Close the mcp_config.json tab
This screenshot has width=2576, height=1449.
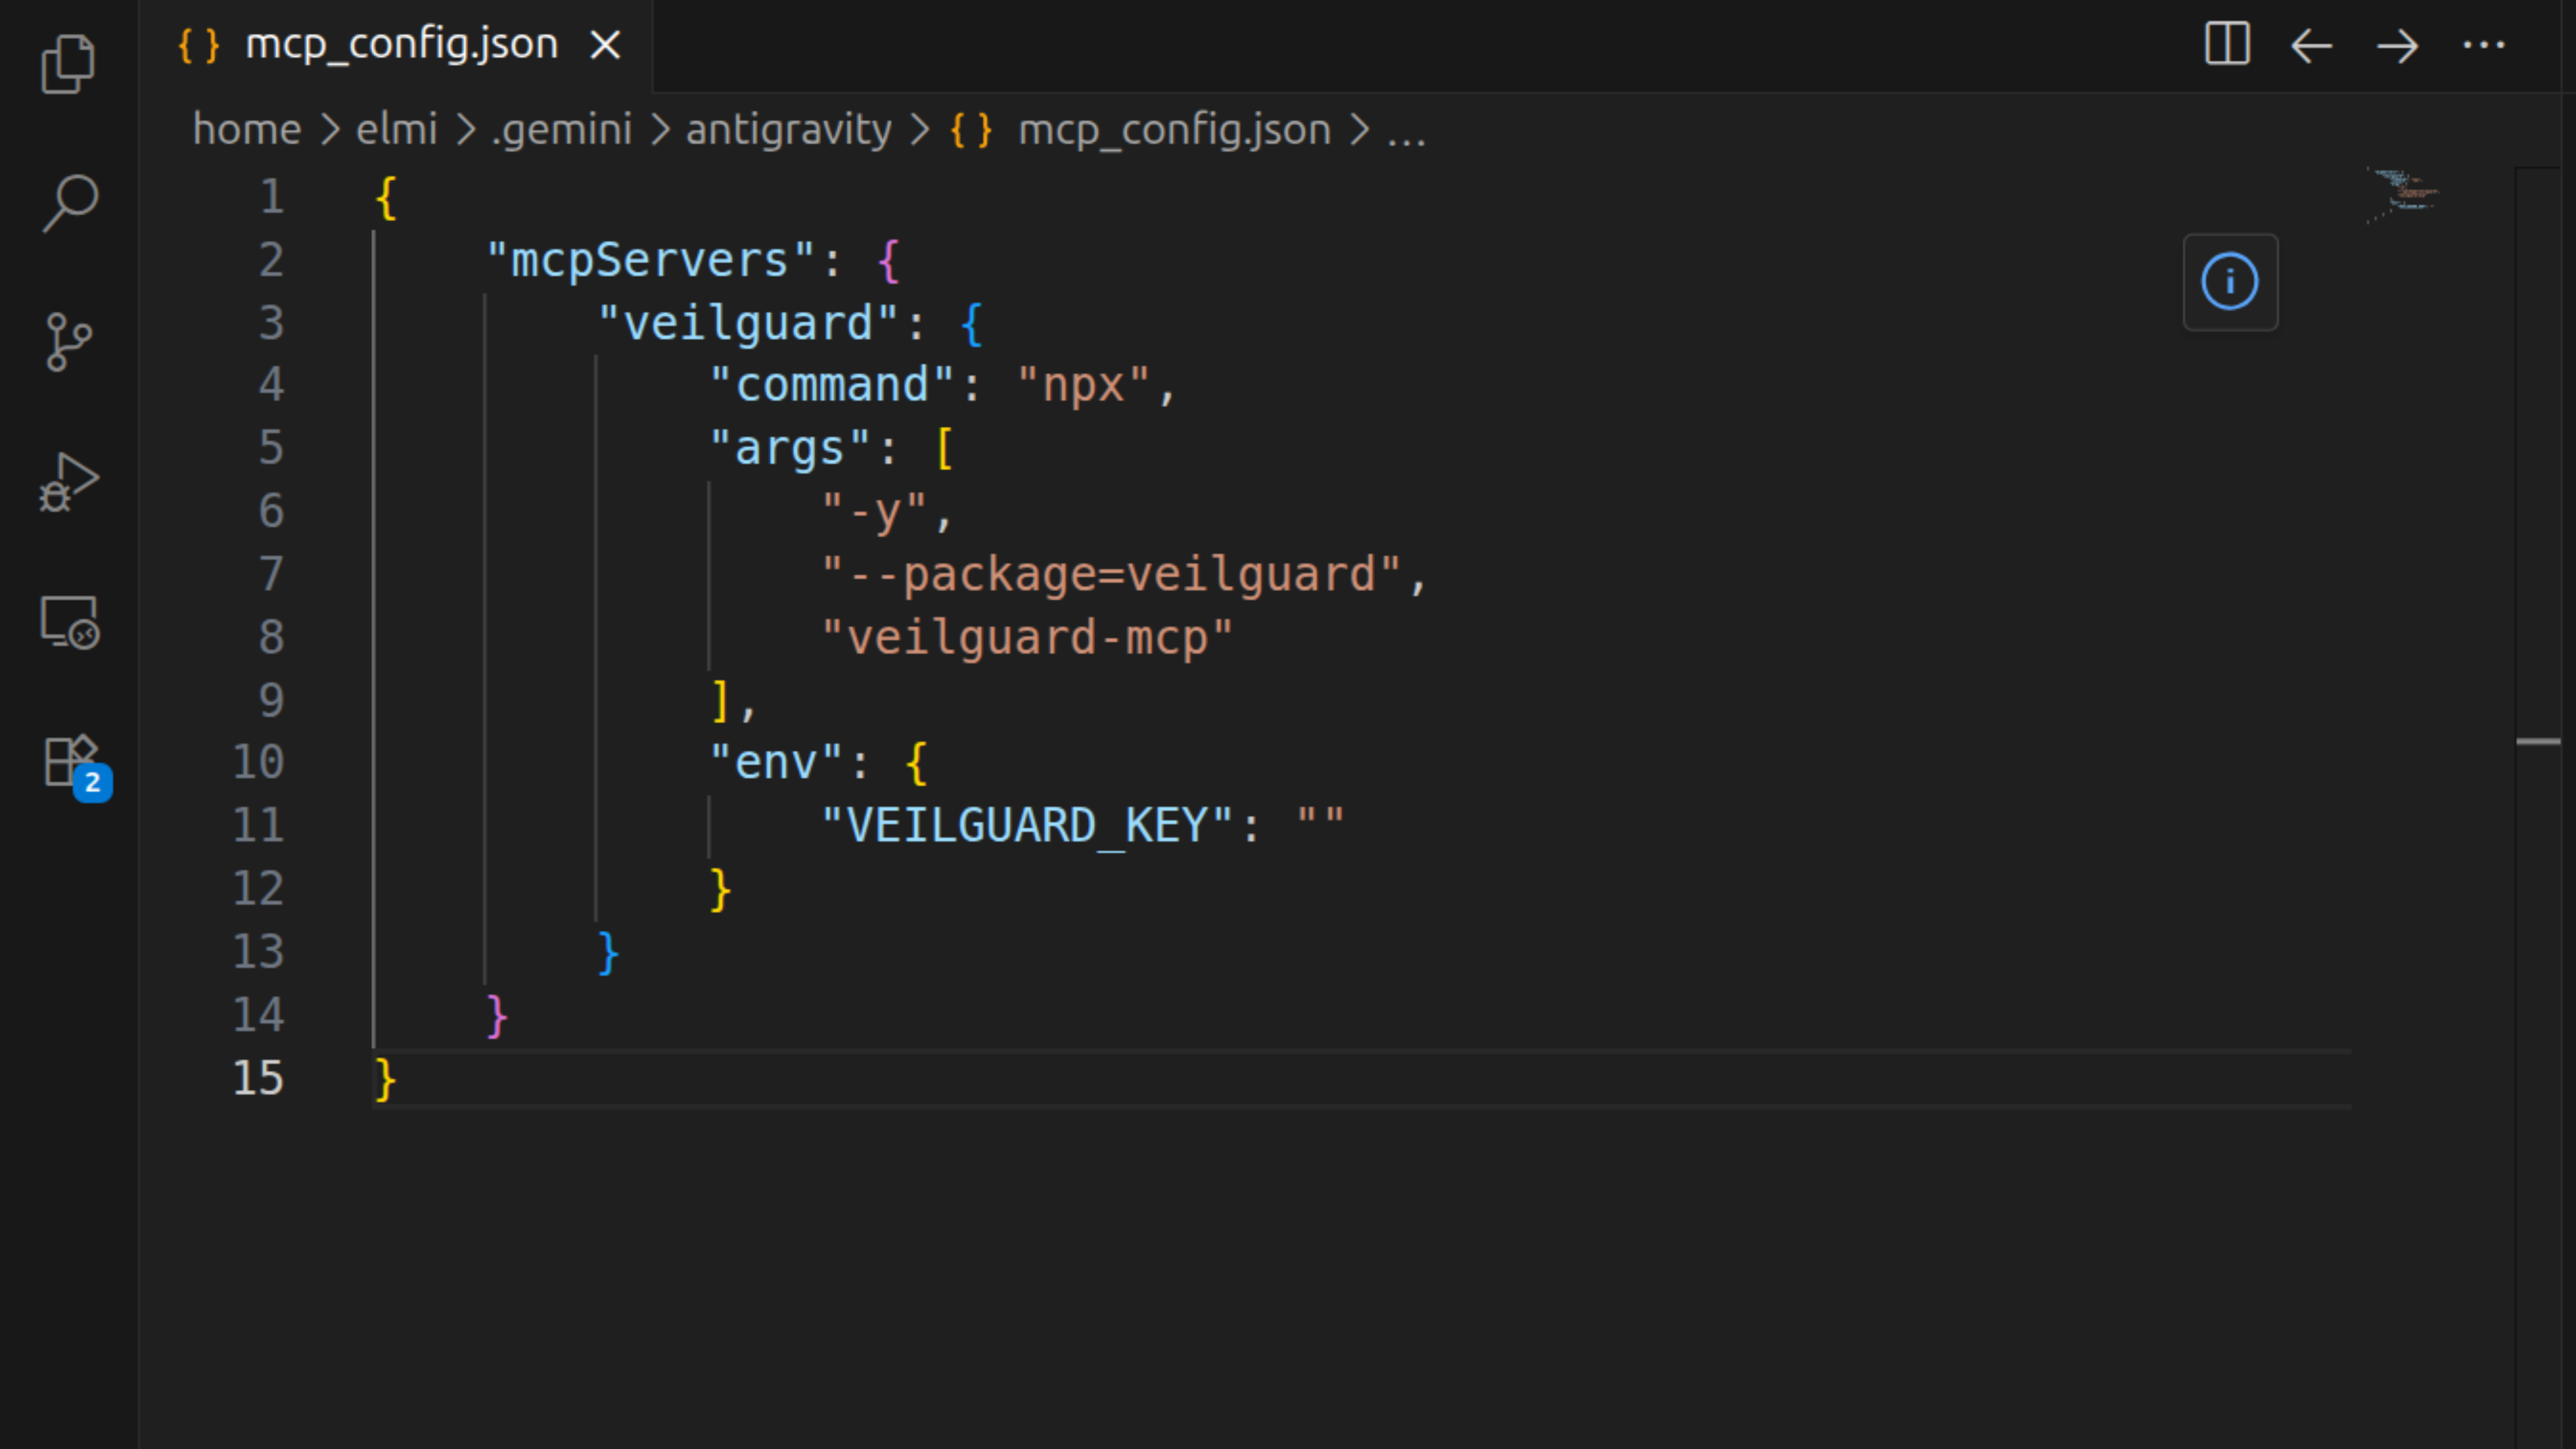tap(605, 45)
